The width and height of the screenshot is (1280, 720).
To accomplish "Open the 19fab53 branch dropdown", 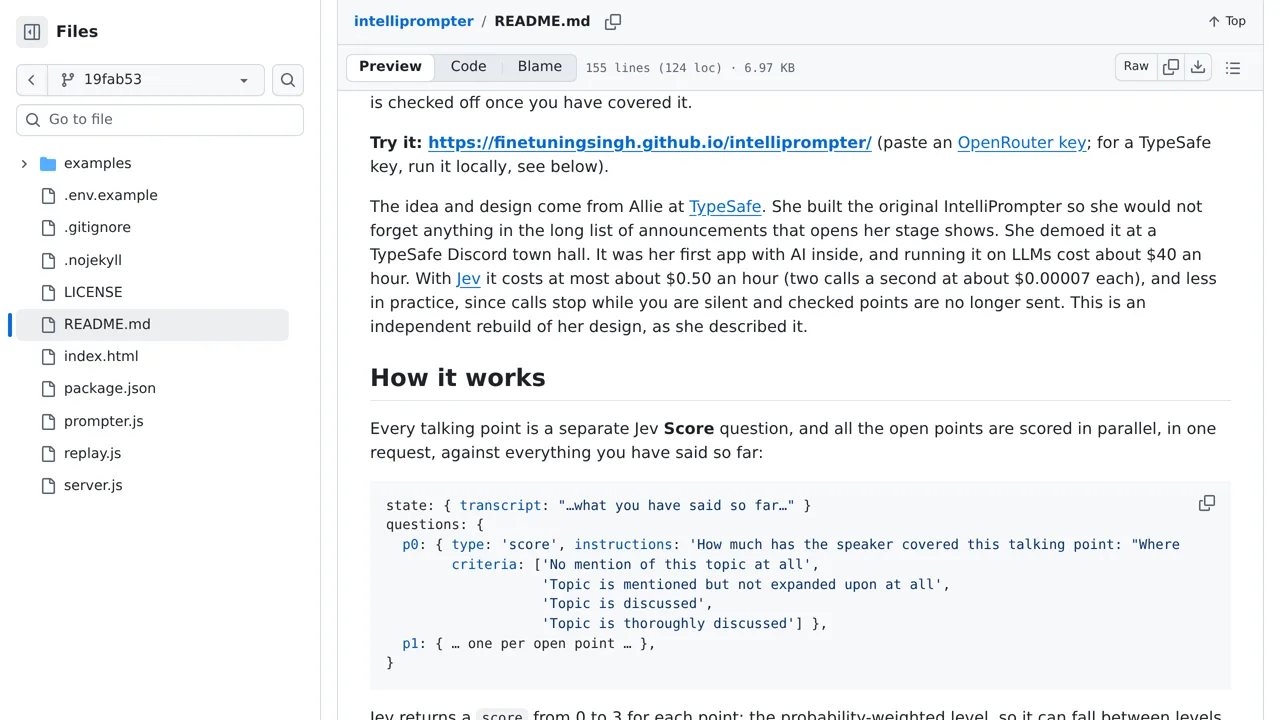I will click(x=156, y=80).
